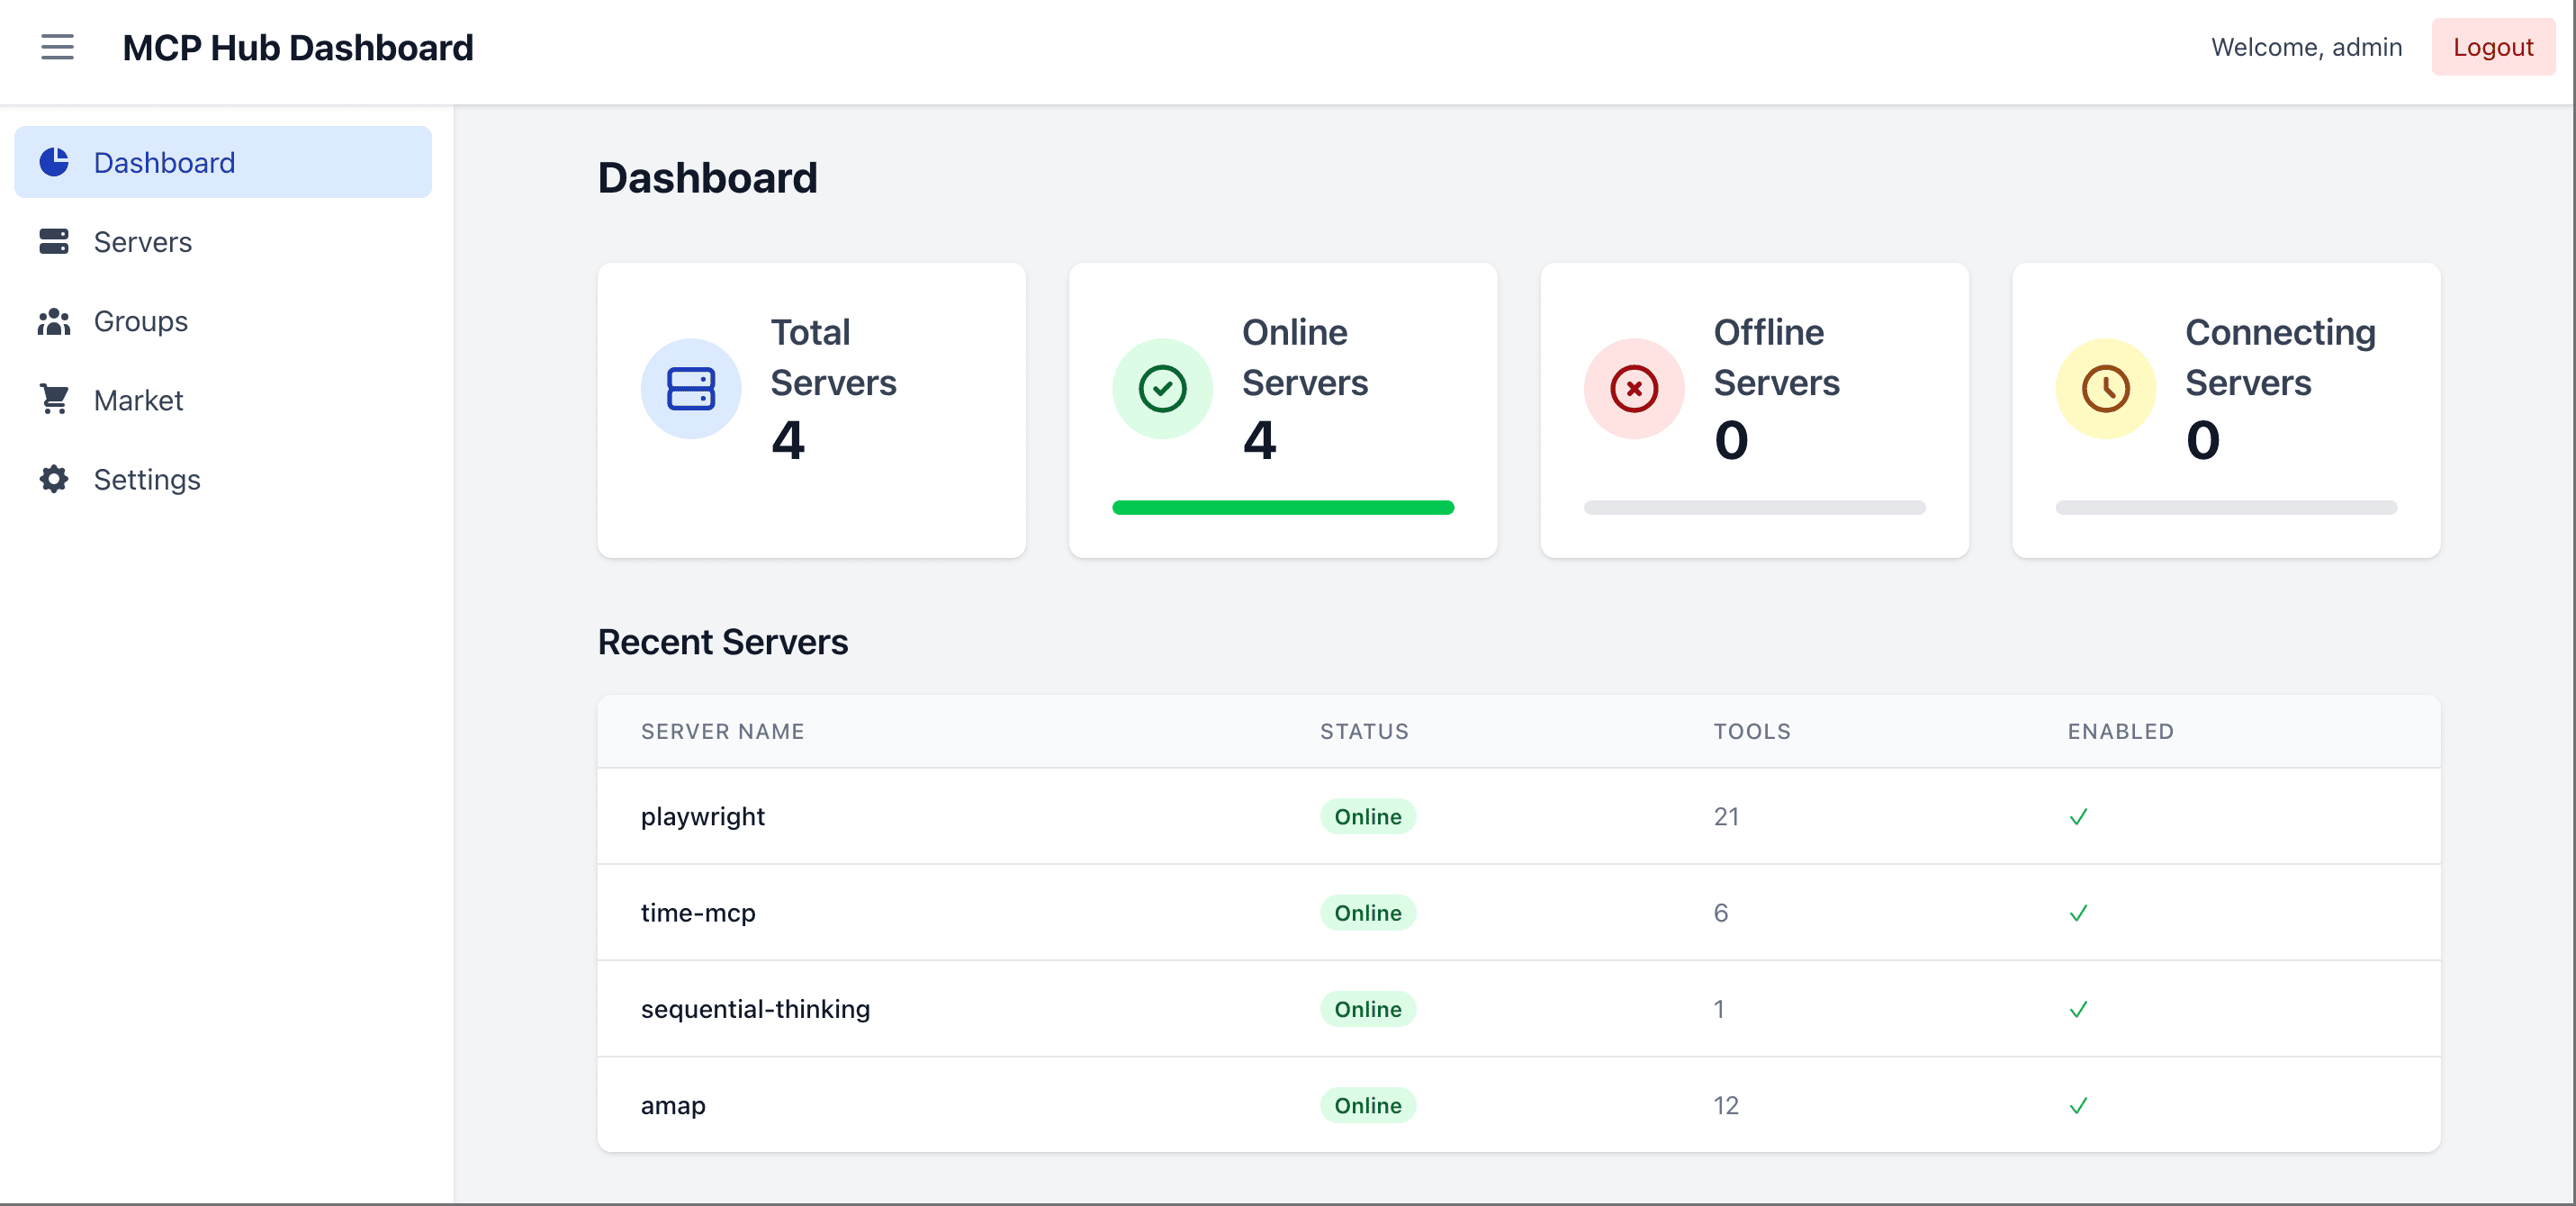Click the Settings gear icon
The image size is (2576, 1206).
tap(53, 479)
